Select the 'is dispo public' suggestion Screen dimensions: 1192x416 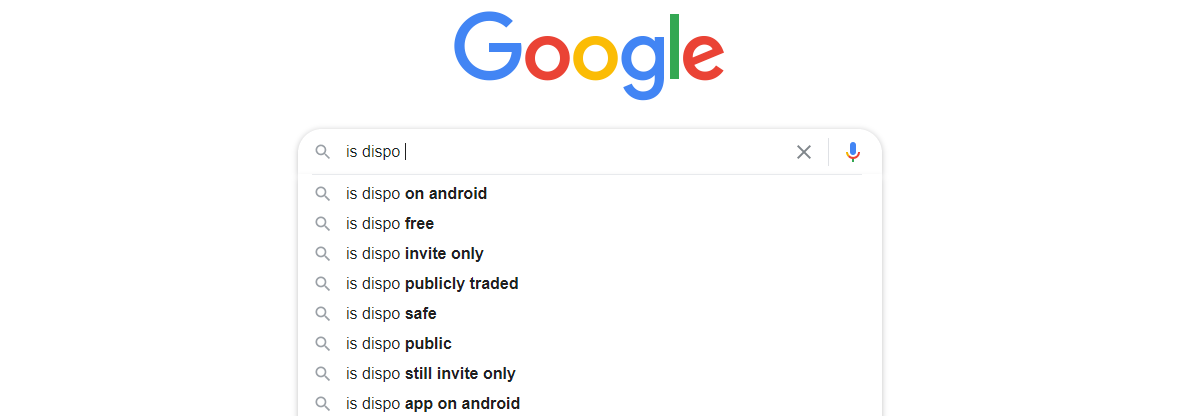point(590,344)
